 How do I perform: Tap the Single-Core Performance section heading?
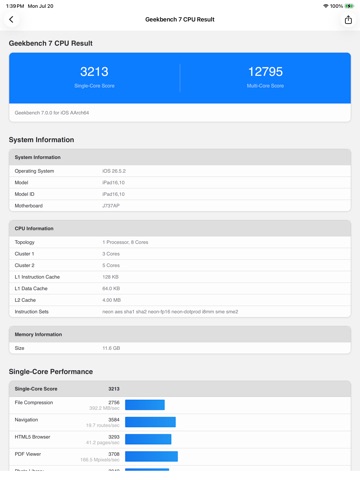[x=51, y=372]
